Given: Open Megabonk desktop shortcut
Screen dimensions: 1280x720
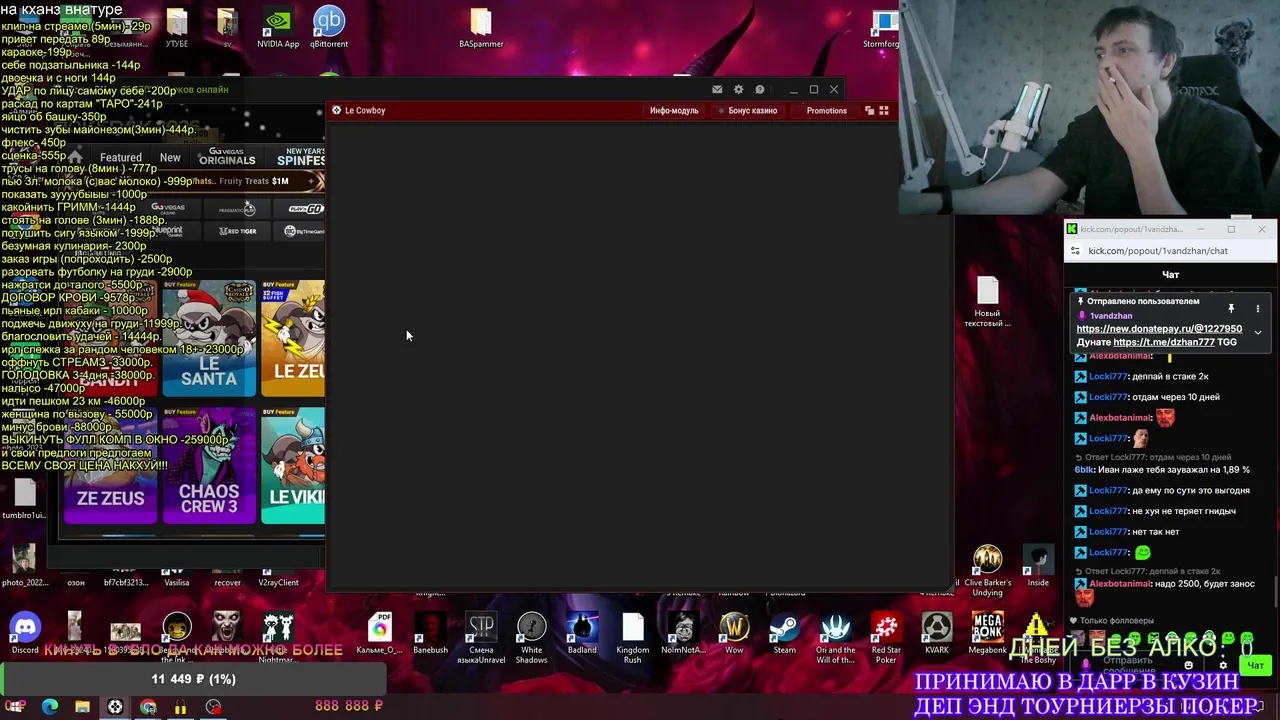Looking at the screenshot, I should tap(987, 634).
